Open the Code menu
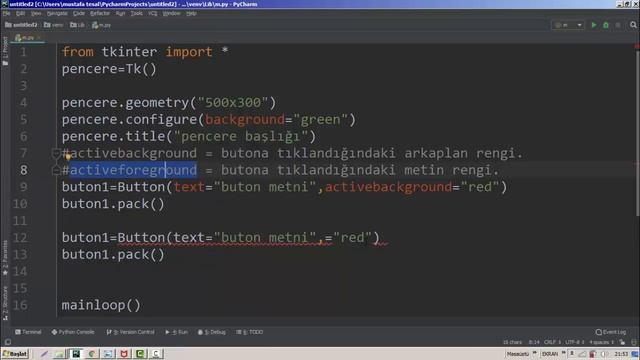The width and height of the screenshot is (640, 360). (x=79, y=13)
